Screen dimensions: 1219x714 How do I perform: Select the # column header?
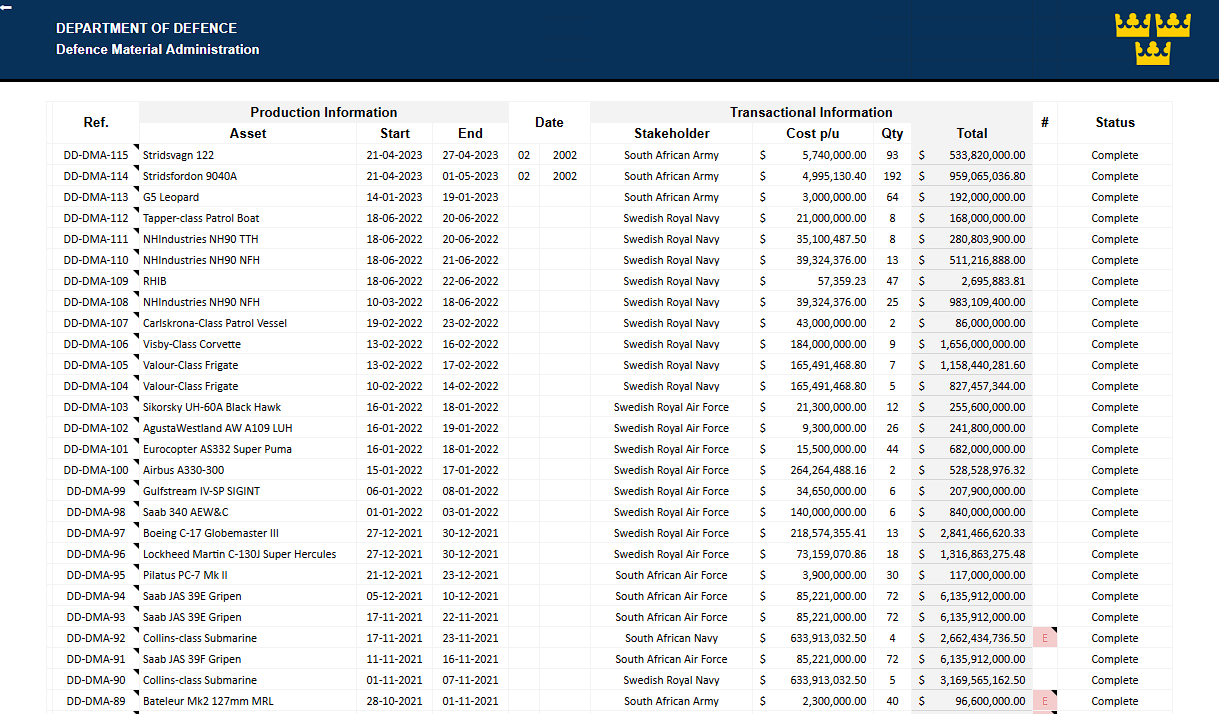pyautogui.click(x=1045, y=122)
